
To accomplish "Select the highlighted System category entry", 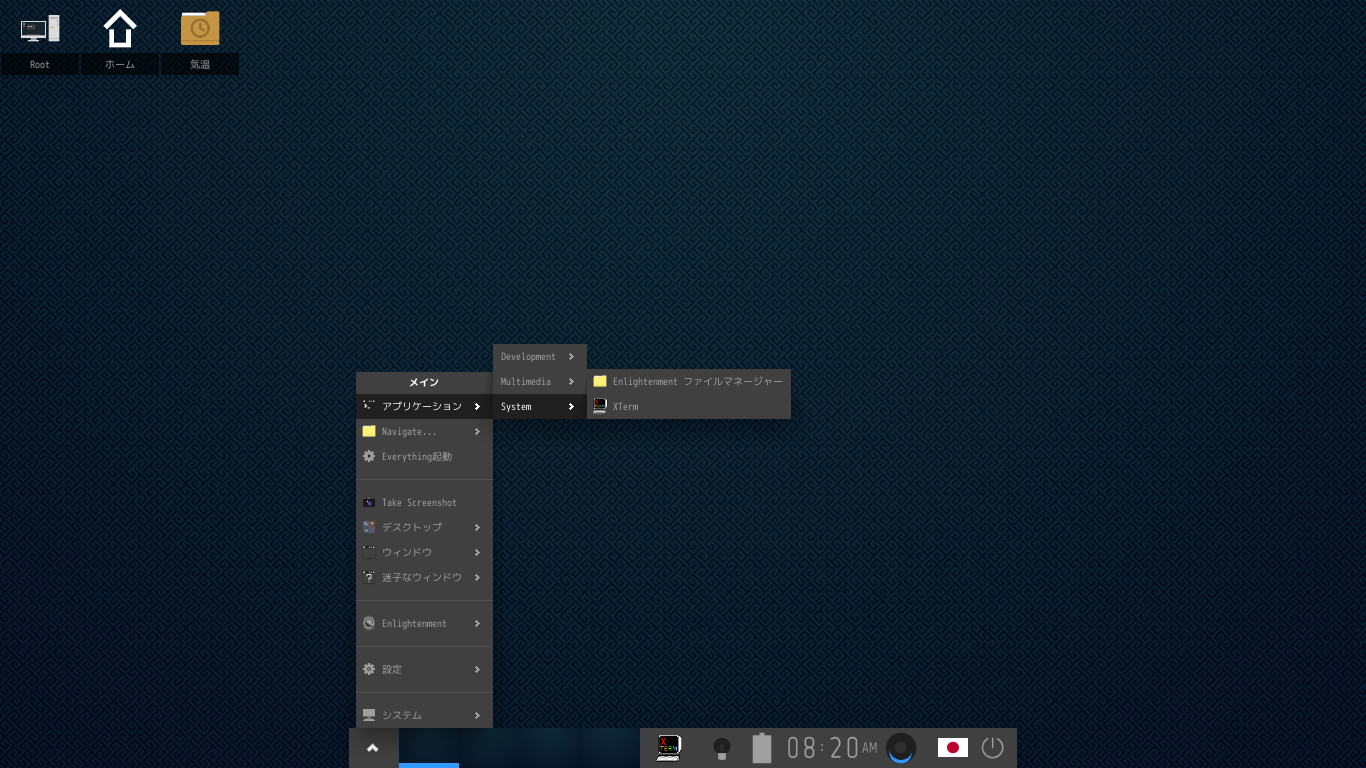I will [x=540, y=406].
